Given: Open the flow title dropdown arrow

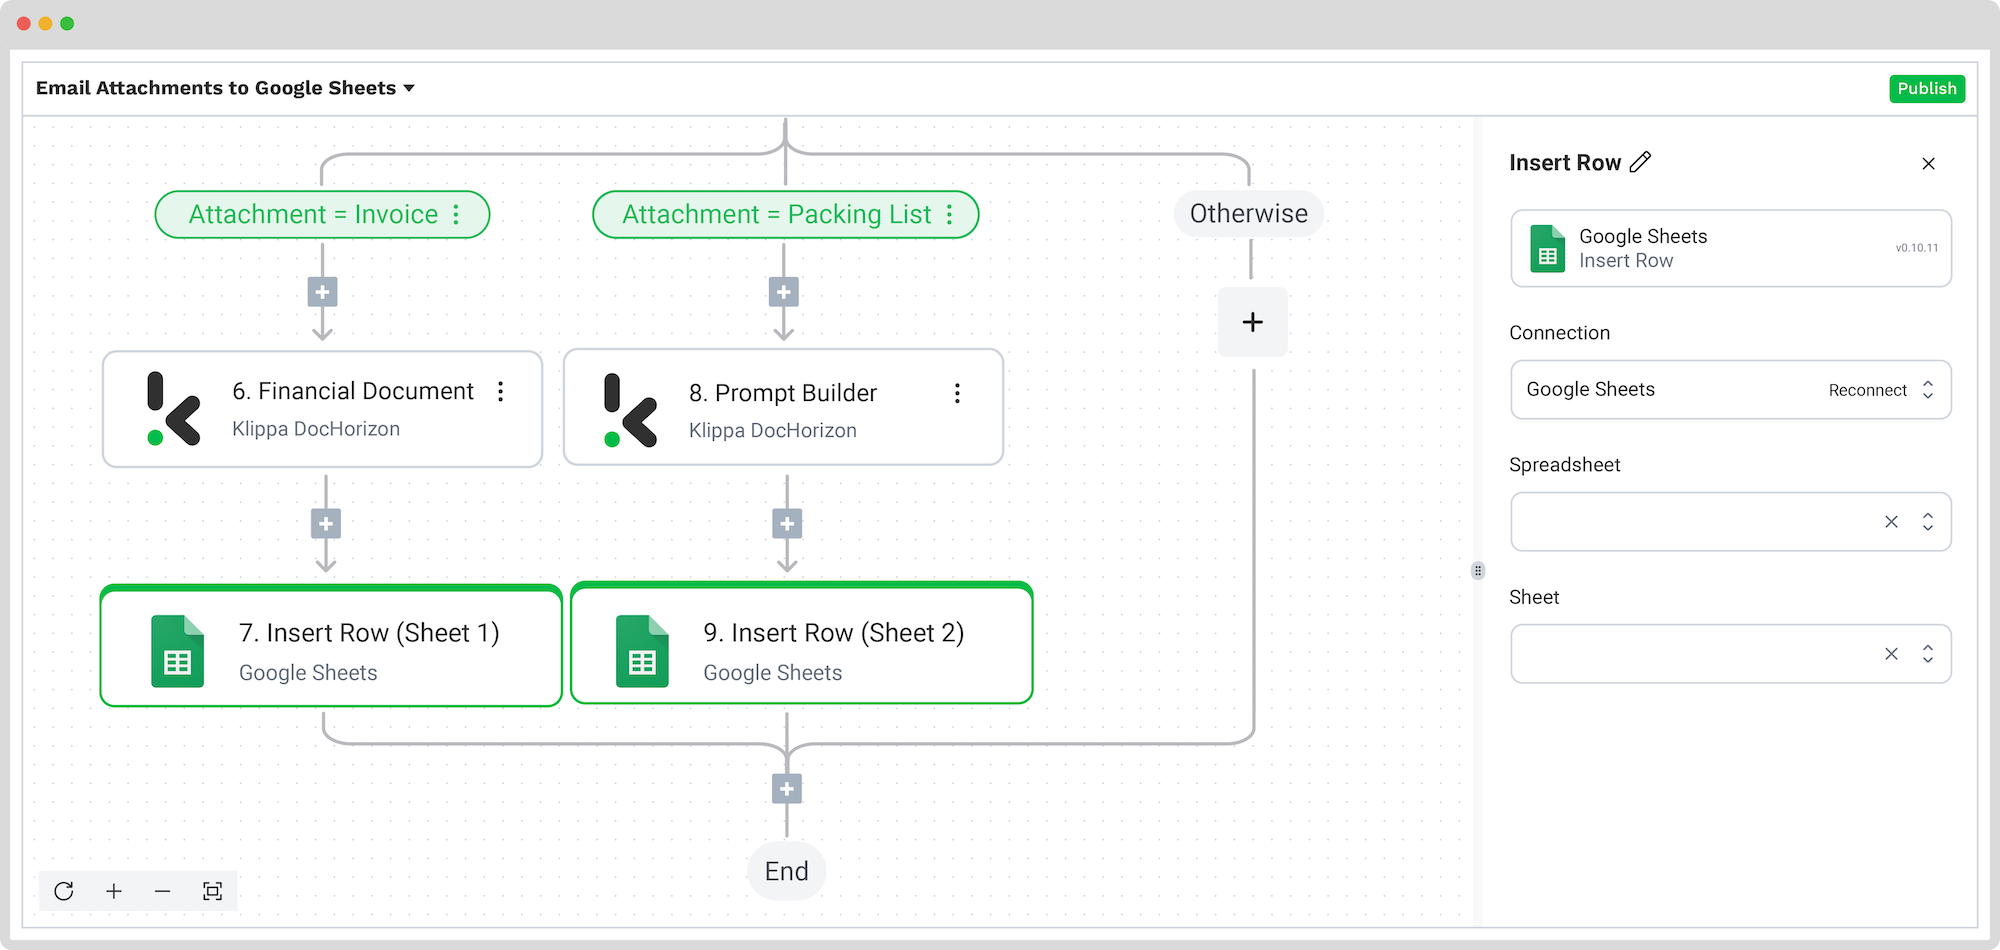Looking at the screenshot, I should pyautogui.click(x=409, y=88).
